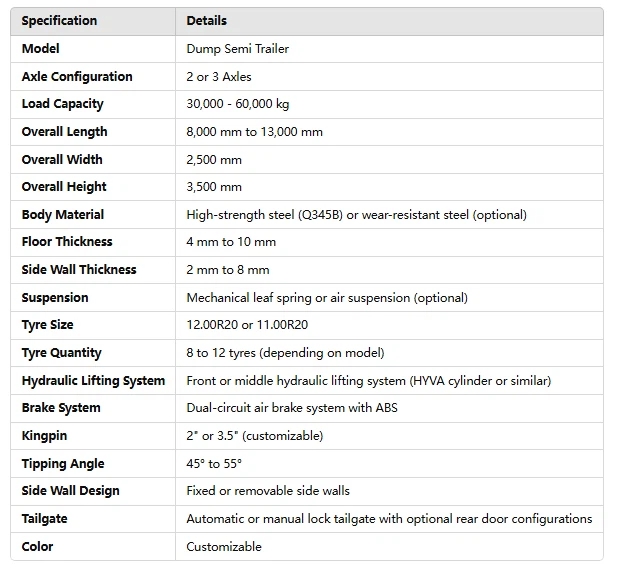
Task: Select the Suspension details about leaf spring
Action: tap(326, 297)
